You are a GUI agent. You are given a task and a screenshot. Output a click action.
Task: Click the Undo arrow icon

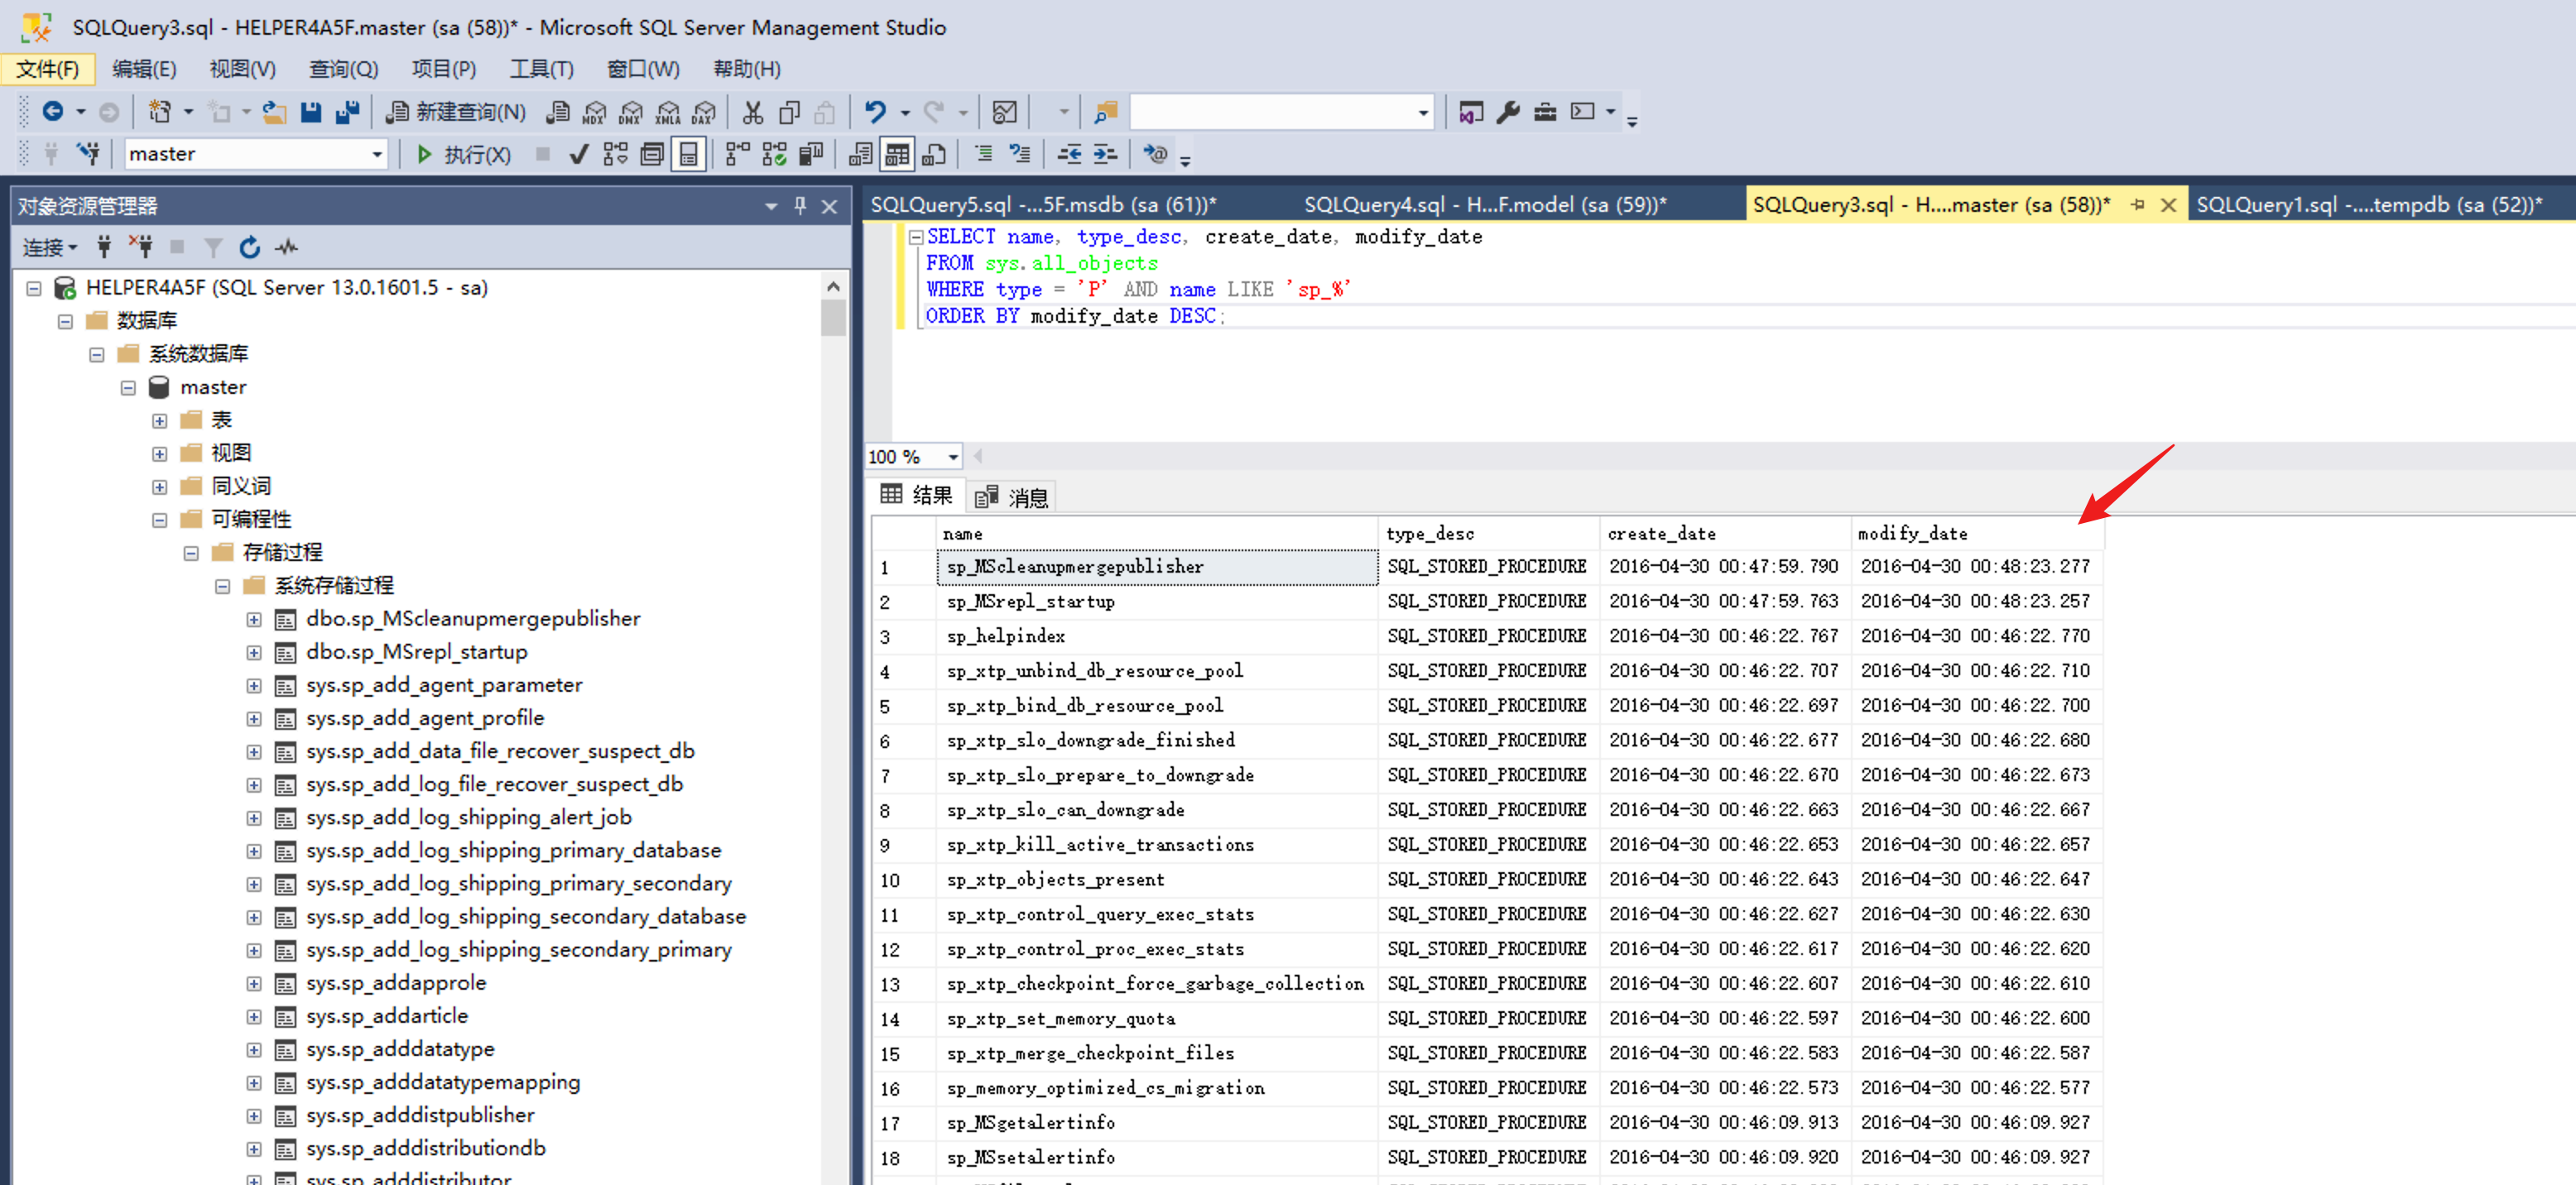pyautogui.click(x=875, y=112)
